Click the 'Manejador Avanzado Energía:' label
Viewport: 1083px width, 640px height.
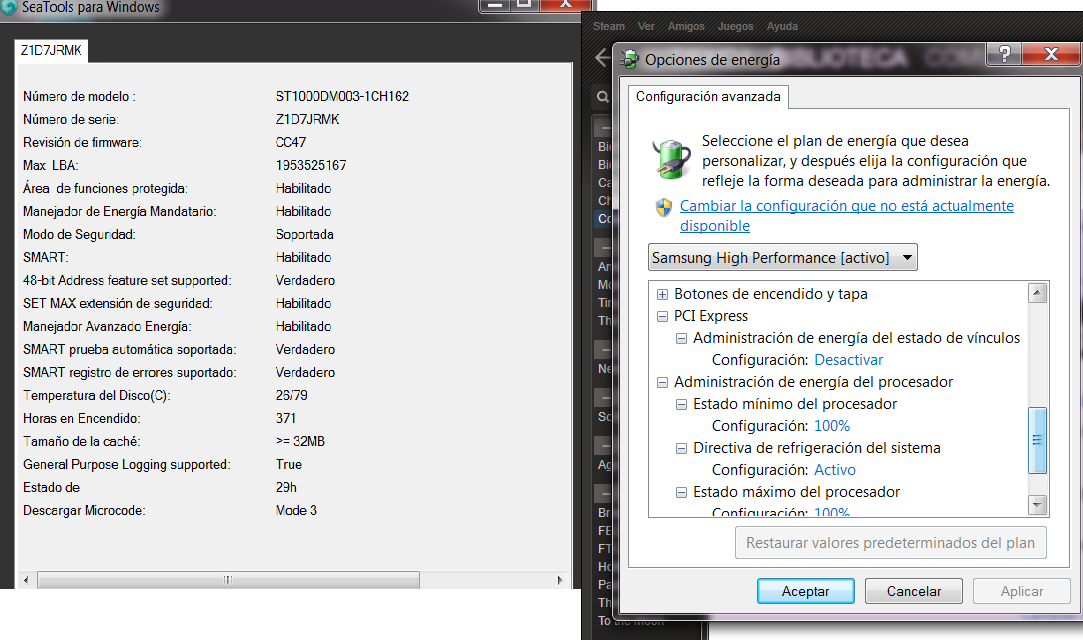[x=107, y=327]
